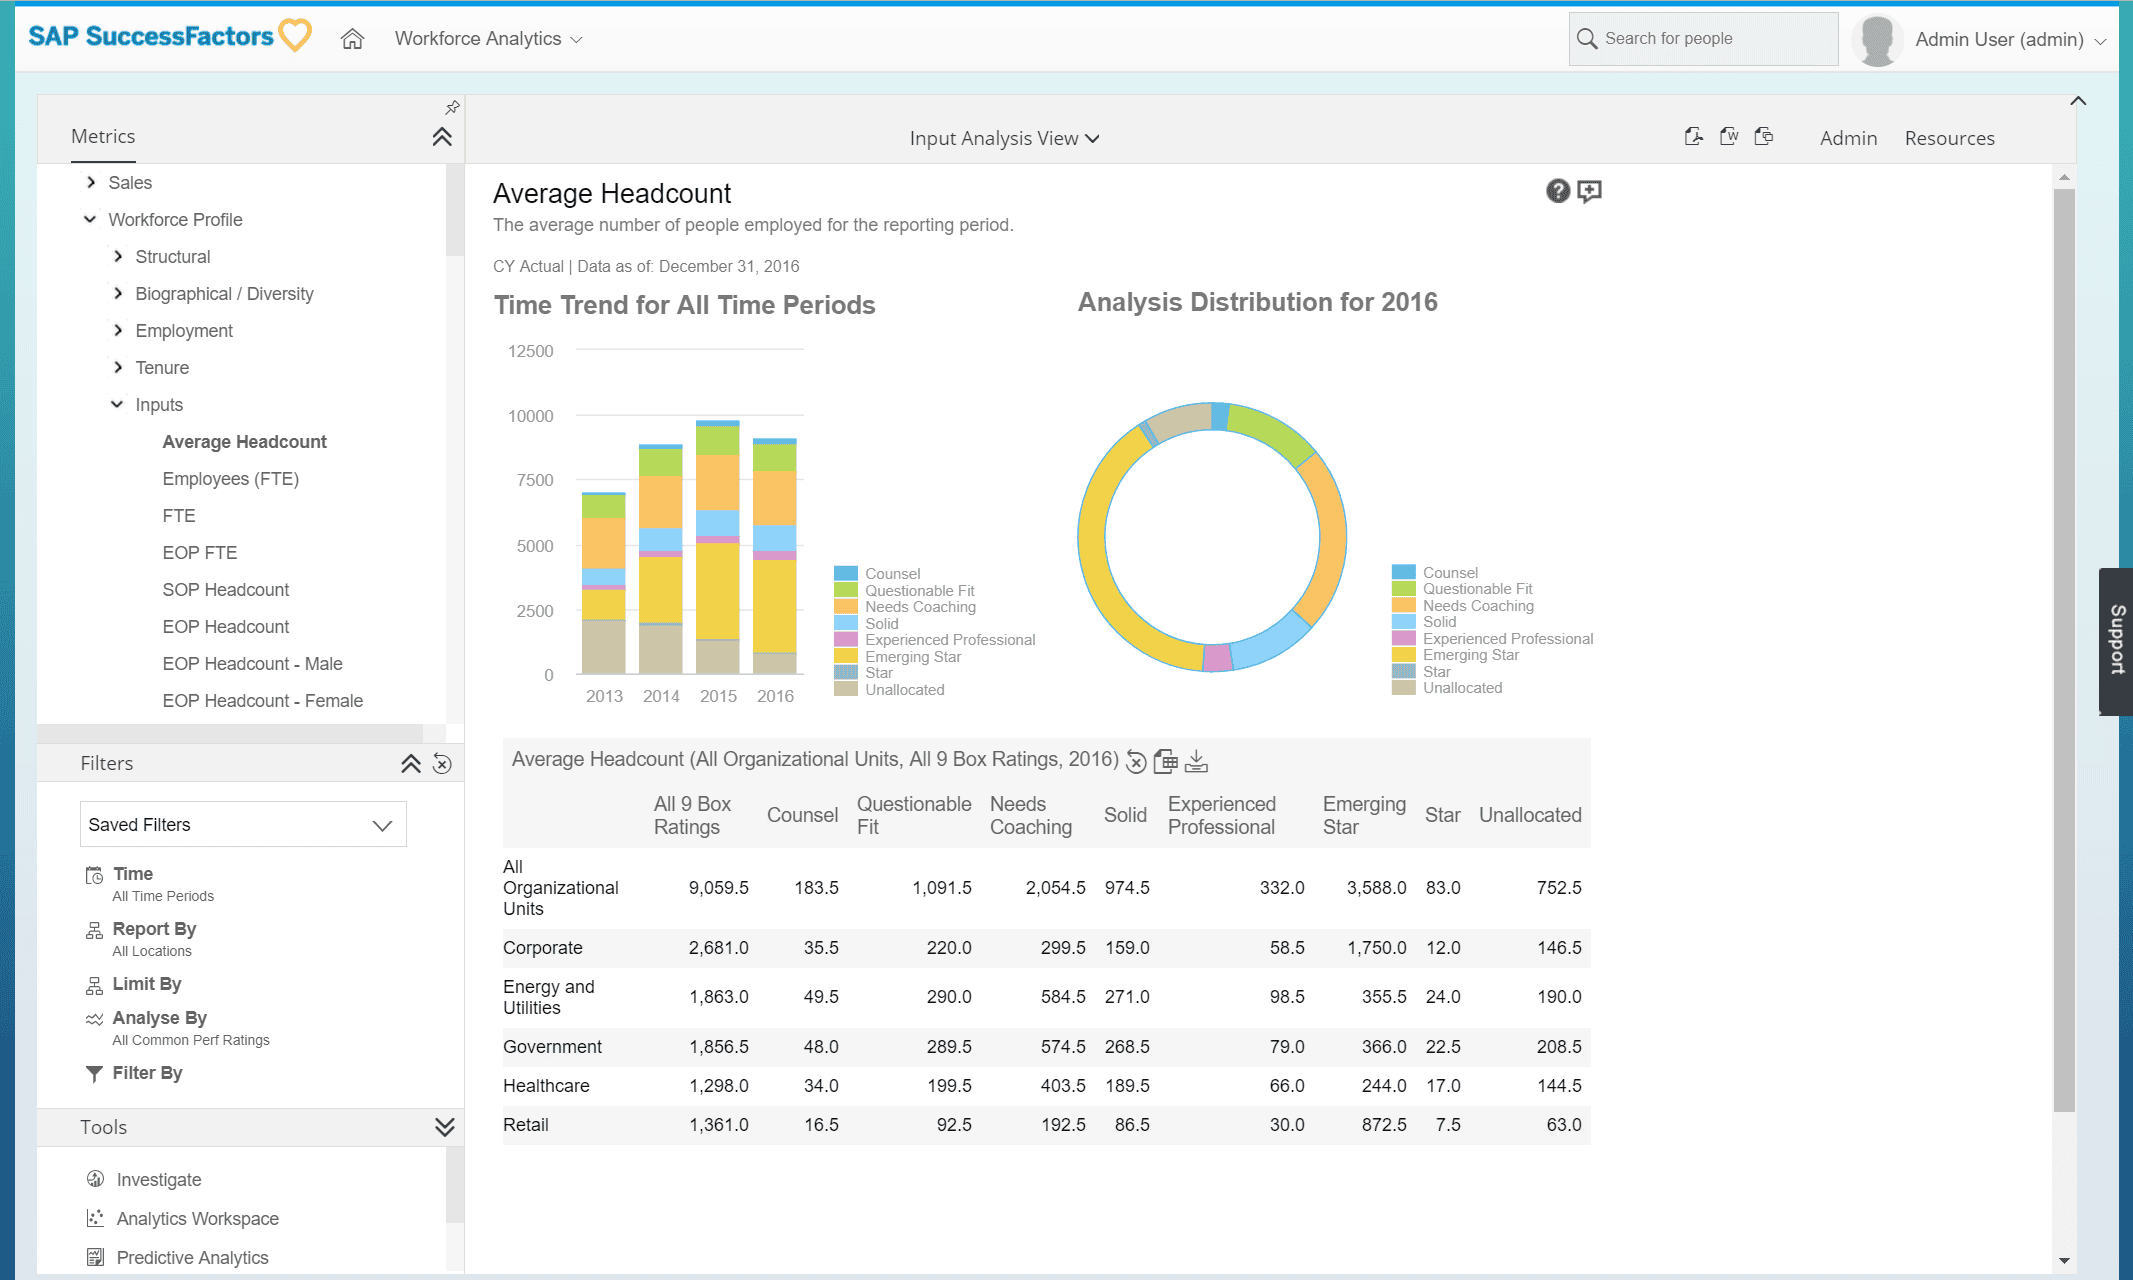The image size is (2133, 1280).
Task: Focus the Search for people field
Action: click(1703, 39)
